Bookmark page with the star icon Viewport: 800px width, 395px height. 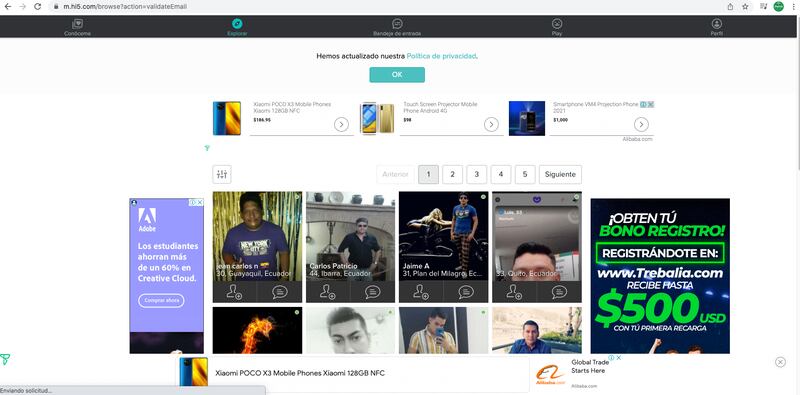coord(745,7)
